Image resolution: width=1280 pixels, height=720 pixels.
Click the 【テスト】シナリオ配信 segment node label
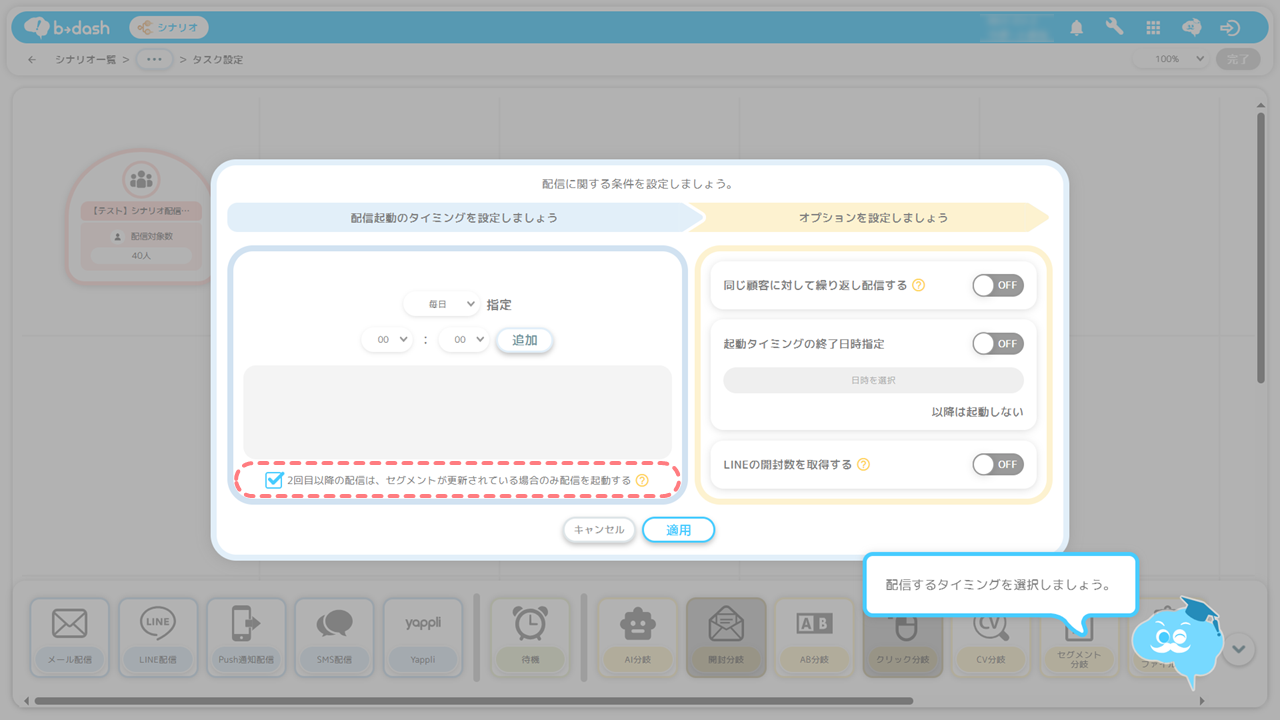click(141, 212)
